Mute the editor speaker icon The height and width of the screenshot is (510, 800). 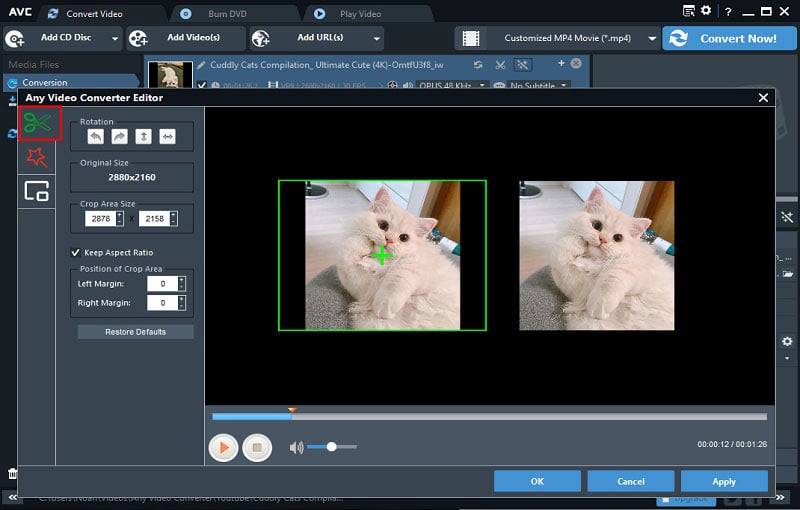296,447
